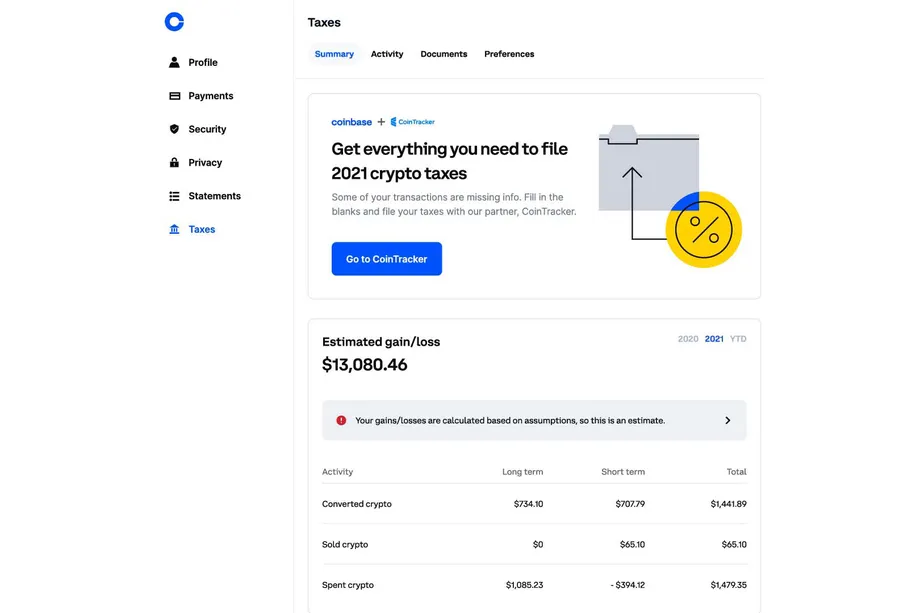Switch to the Activity tab
920x613 pixels.
387,54
